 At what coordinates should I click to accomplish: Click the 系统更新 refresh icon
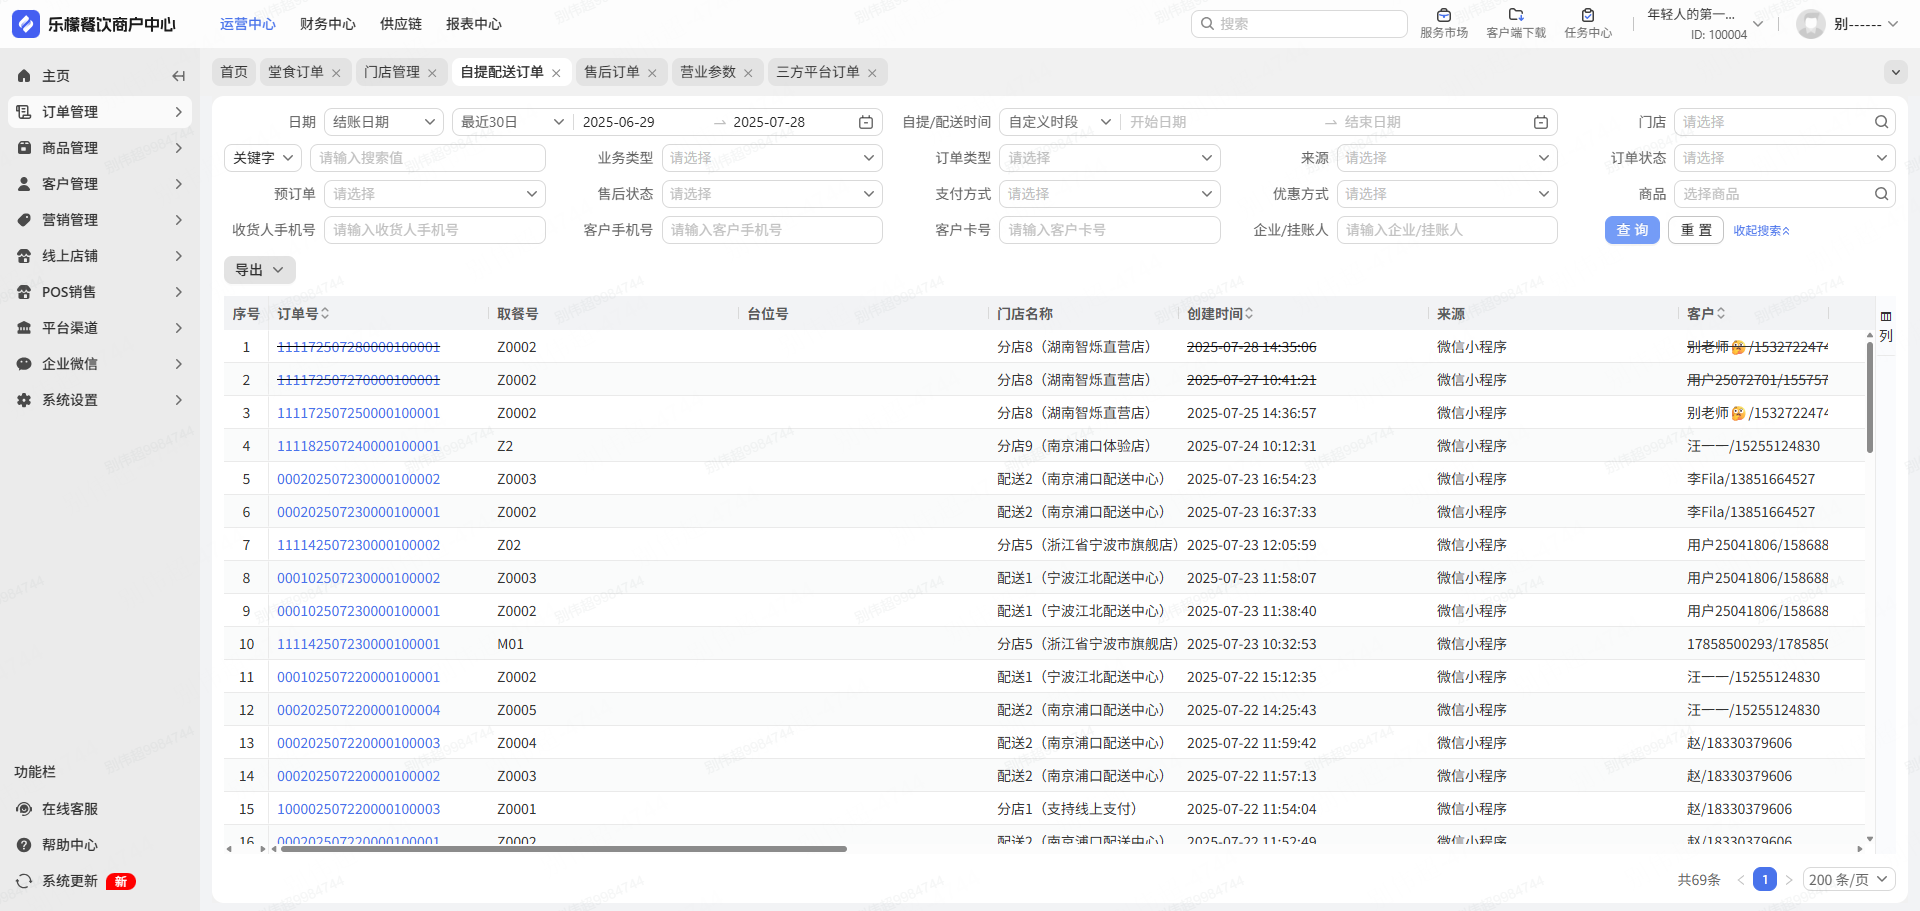point(24,881)
